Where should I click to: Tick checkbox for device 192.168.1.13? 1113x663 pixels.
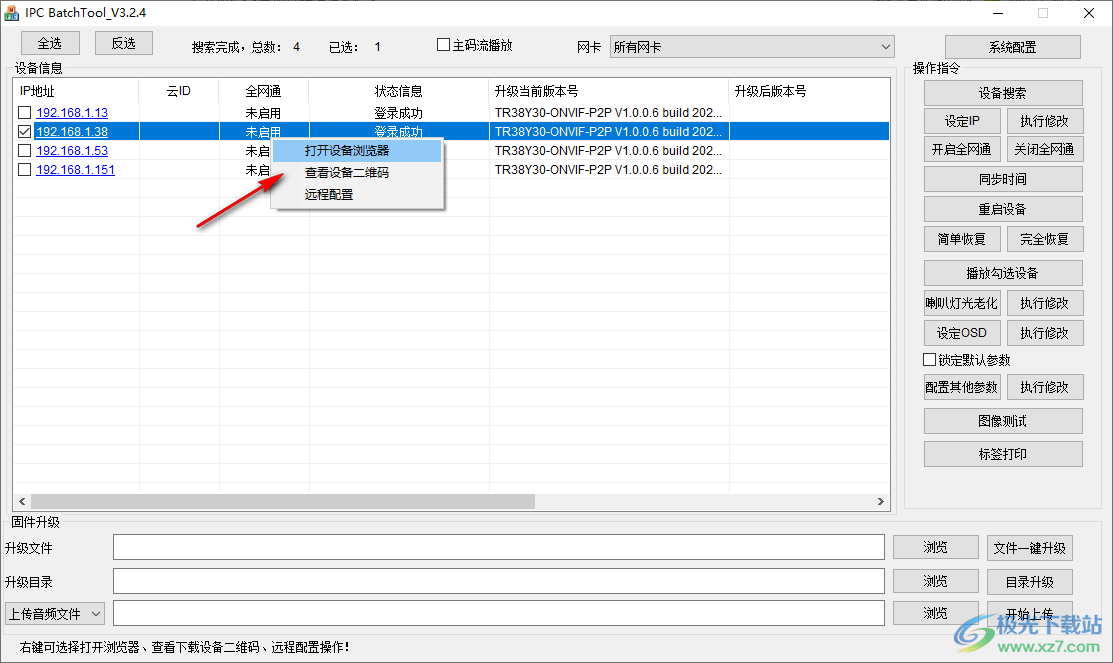[25, 112]
